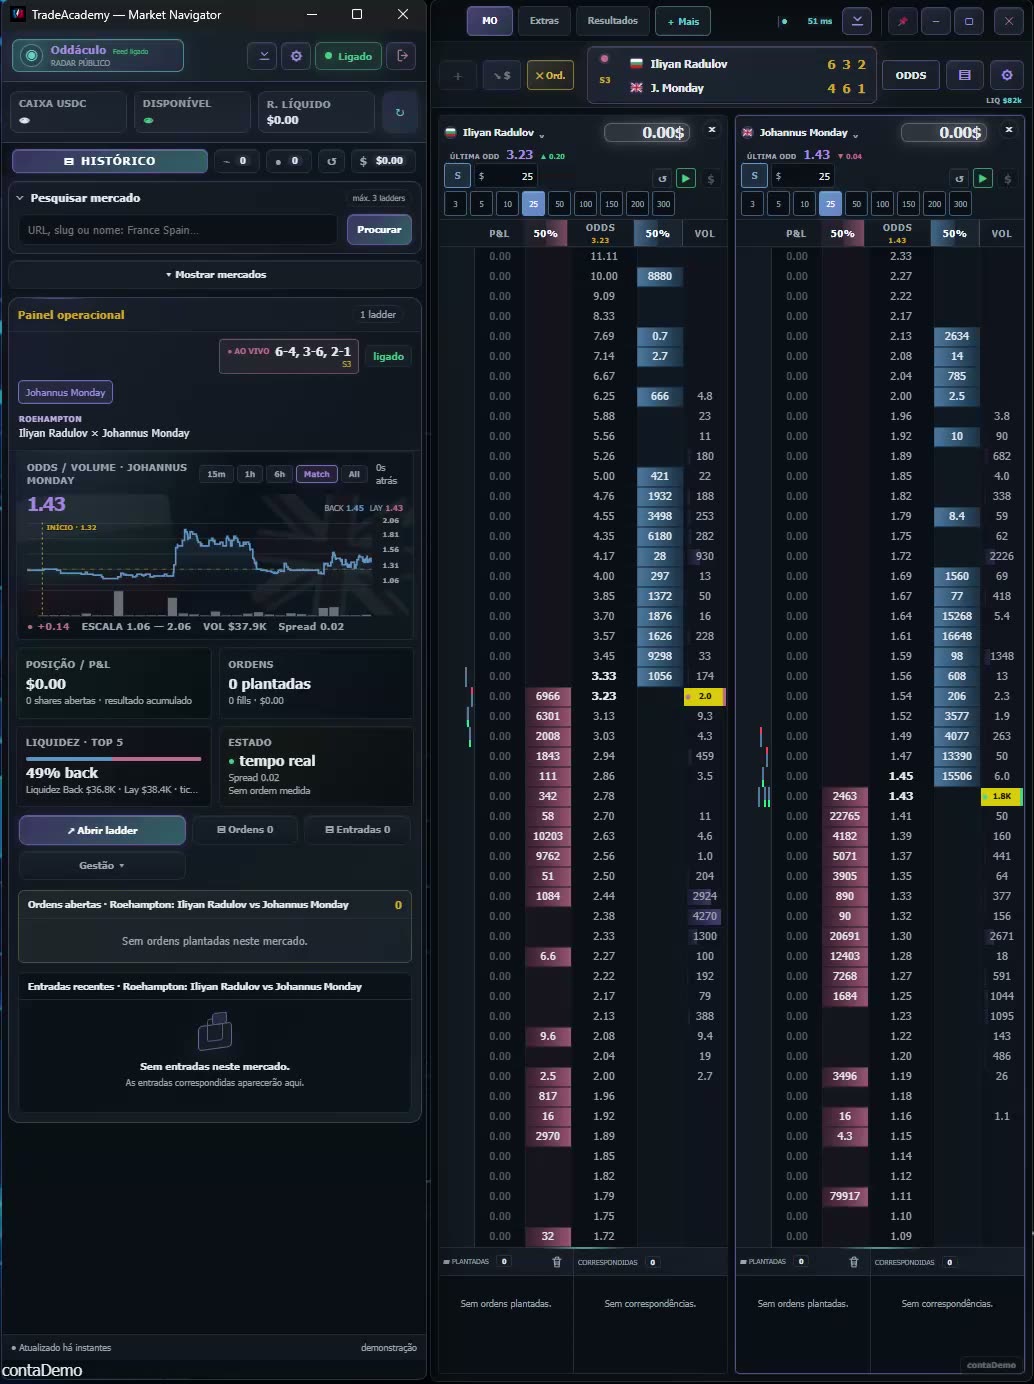Switch to MO tab
Image resolution: width=1034 pixels, height=1384 pixels.
[490, 21]
